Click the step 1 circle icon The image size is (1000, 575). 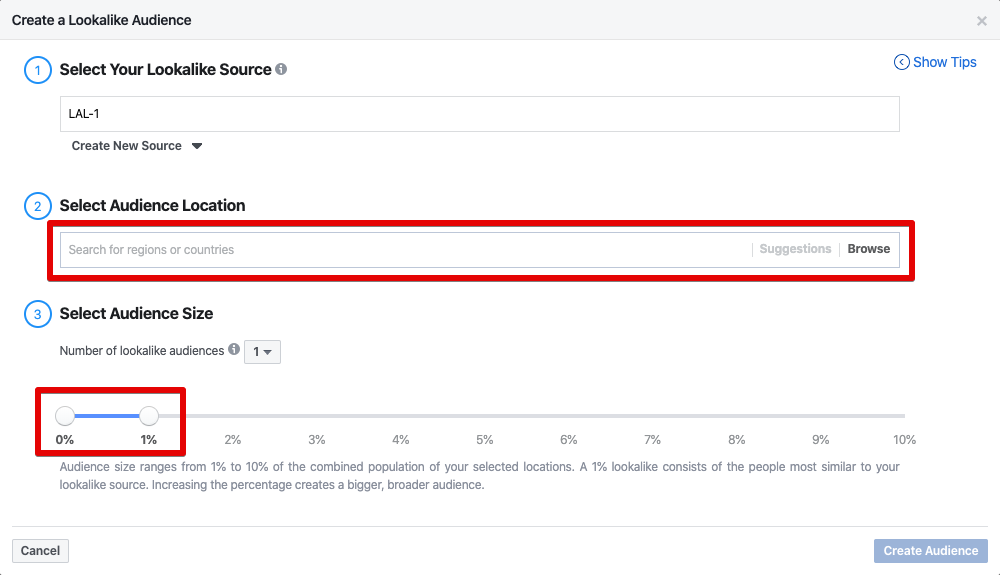37,70
